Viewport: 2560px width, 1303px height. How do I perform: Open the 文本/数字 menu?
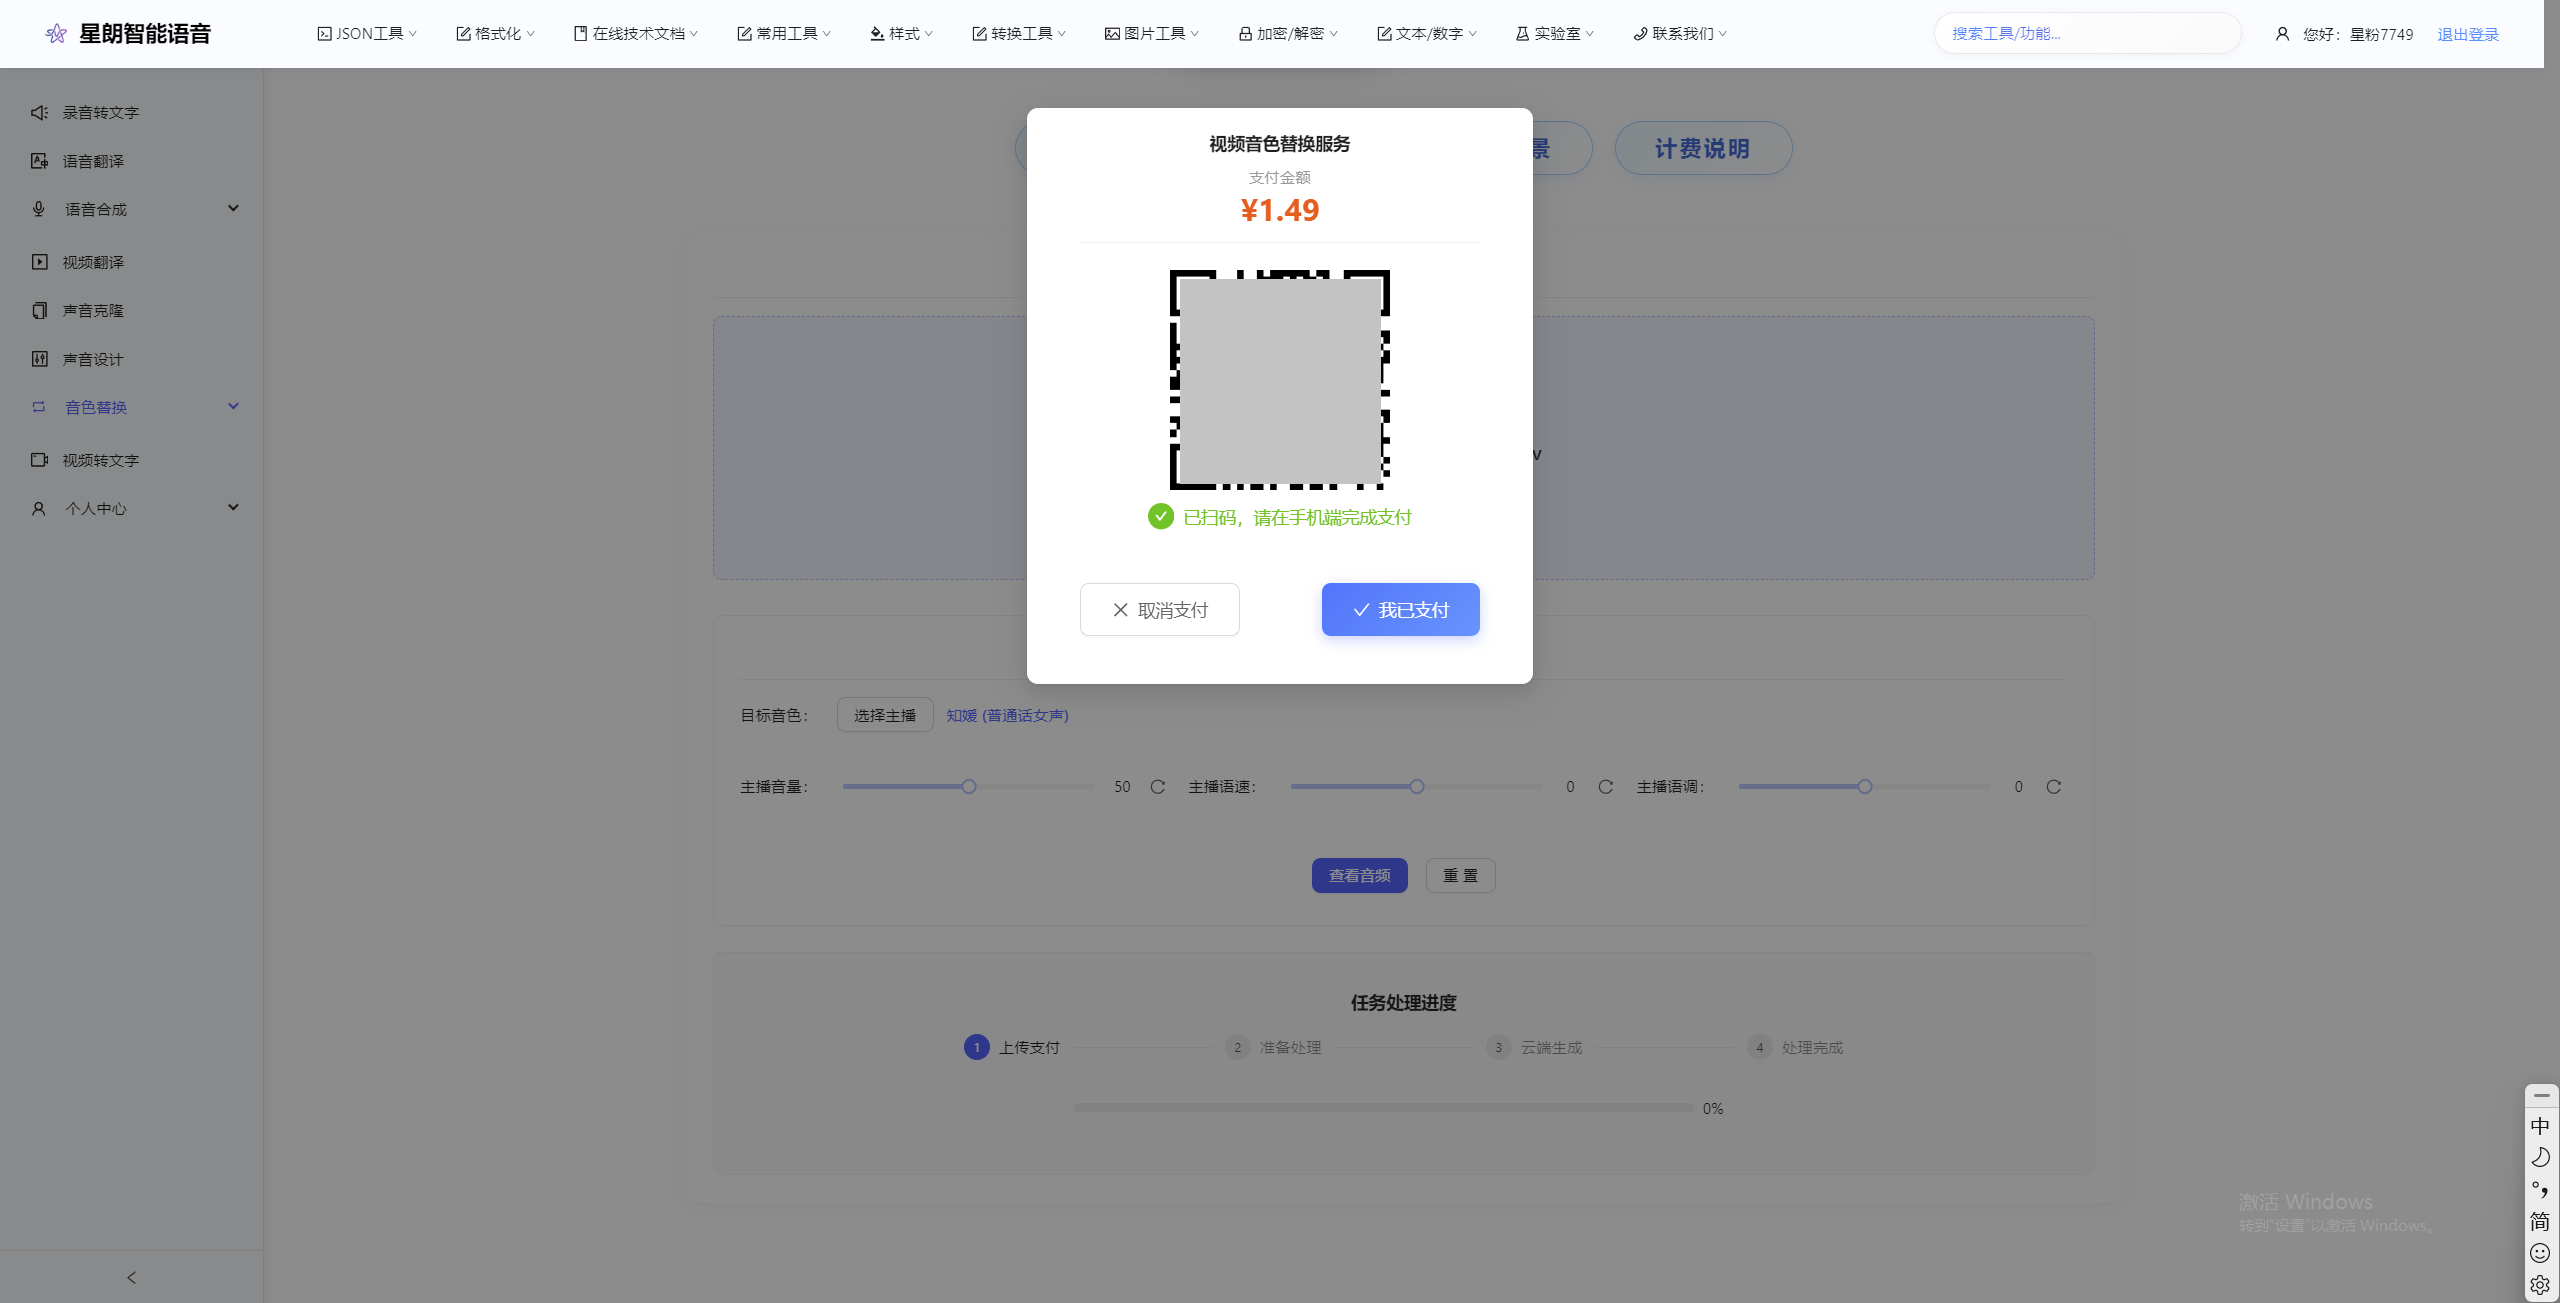point(1427,34)
